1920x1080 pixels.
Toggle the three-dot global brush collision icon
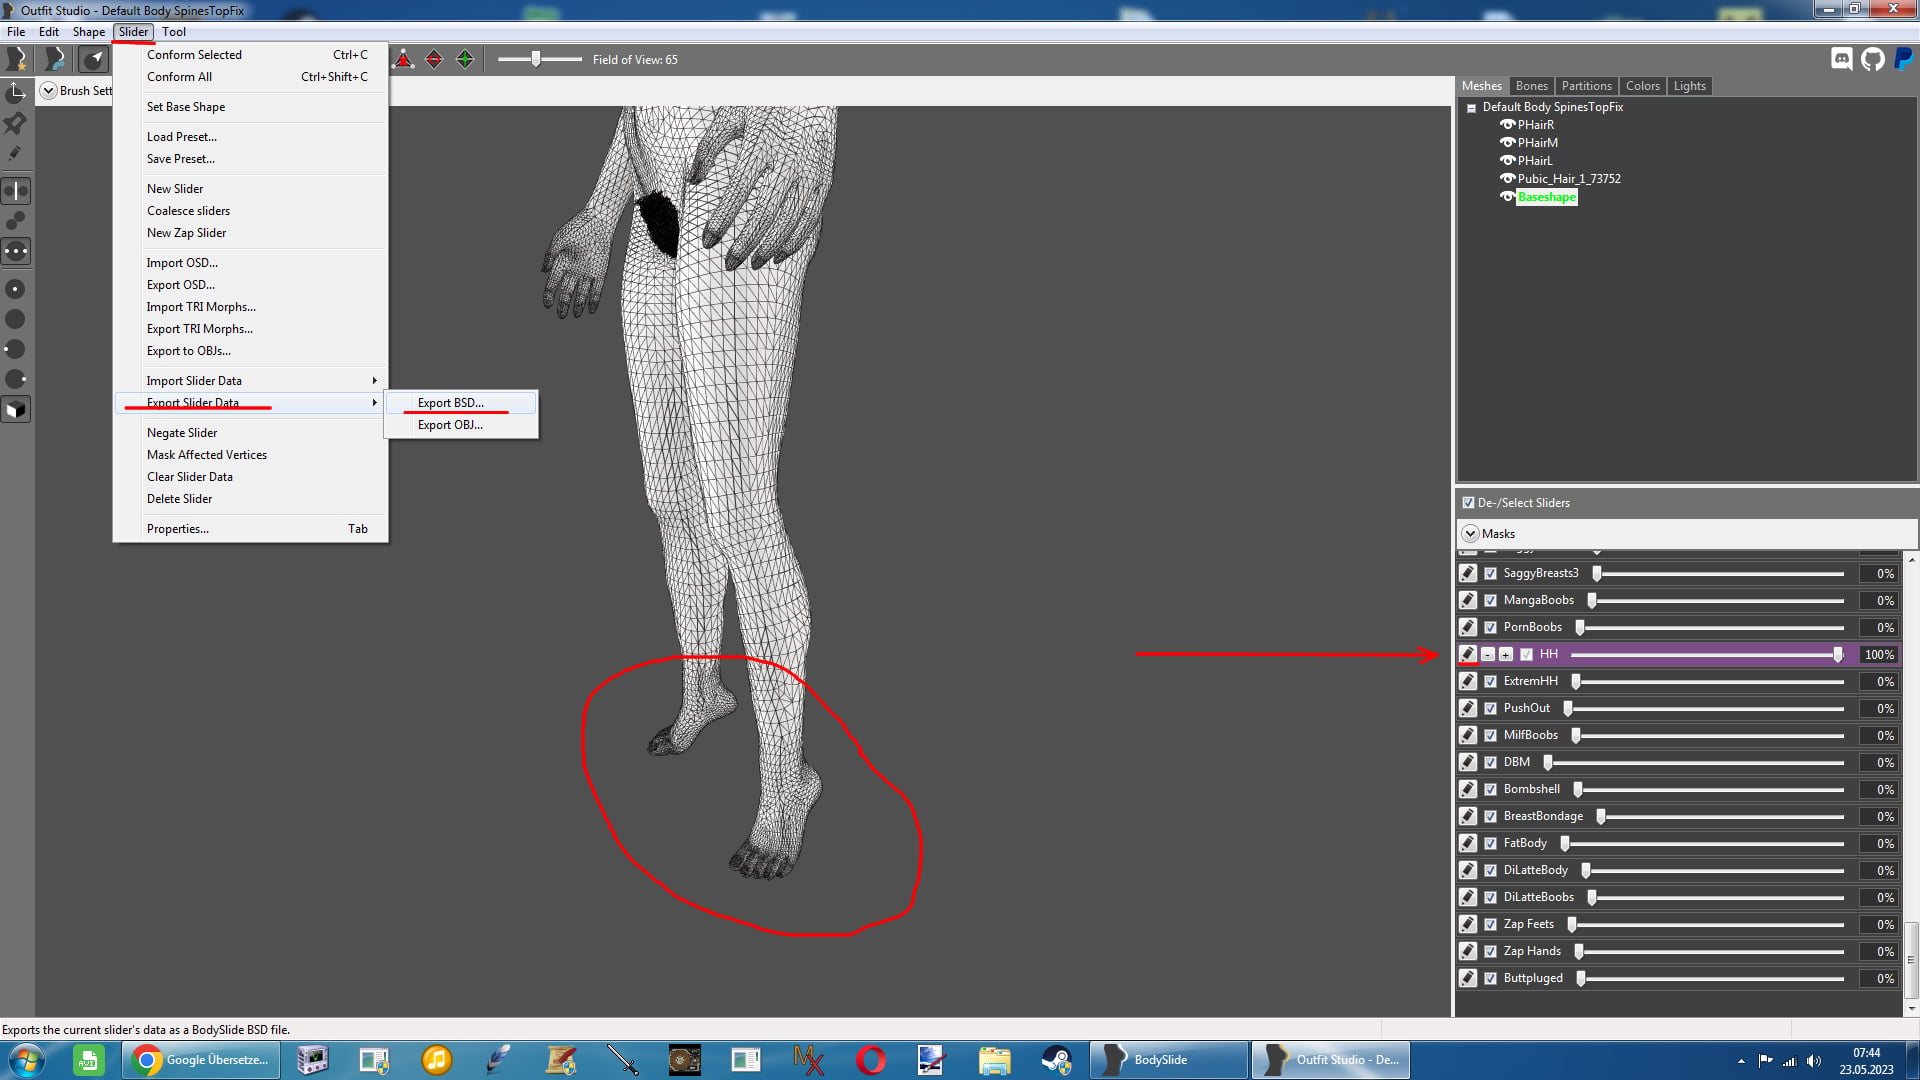pyautogui.click(x=16, y=251)
